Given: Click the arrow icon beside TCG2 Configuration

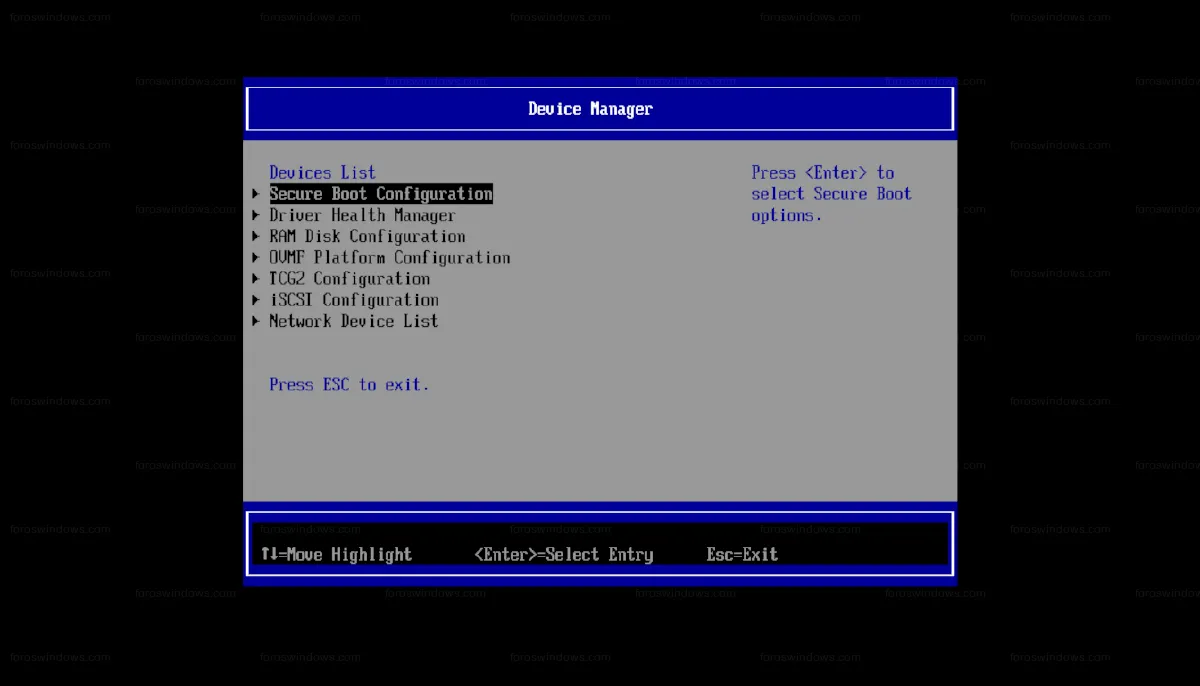Looking at the screenshot, I should click(256, 278).
